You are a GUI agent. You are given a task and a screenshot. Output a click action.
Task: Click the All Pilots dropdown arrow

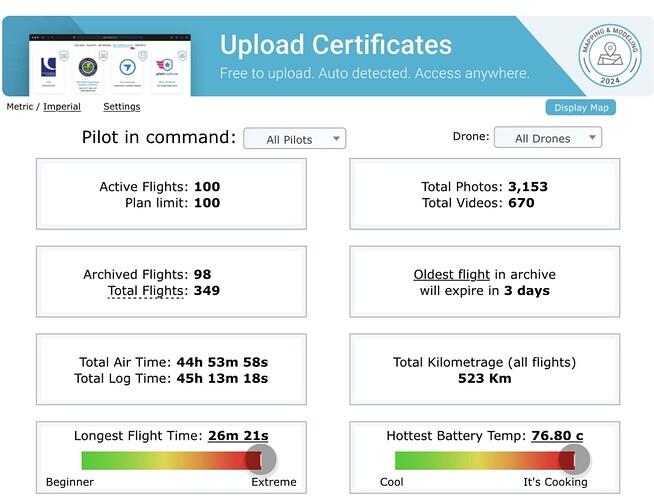coord(336,138)
